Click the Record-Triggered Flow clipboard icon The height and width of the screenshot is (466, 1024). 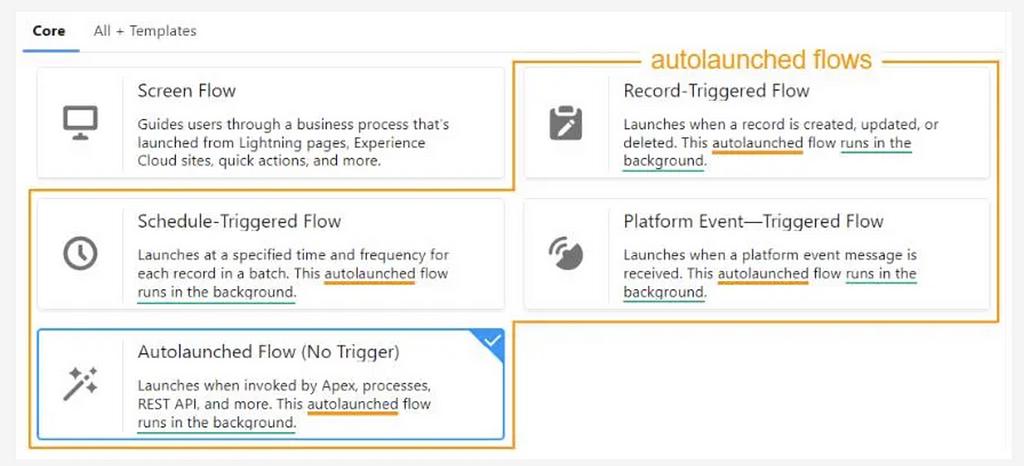566,123
